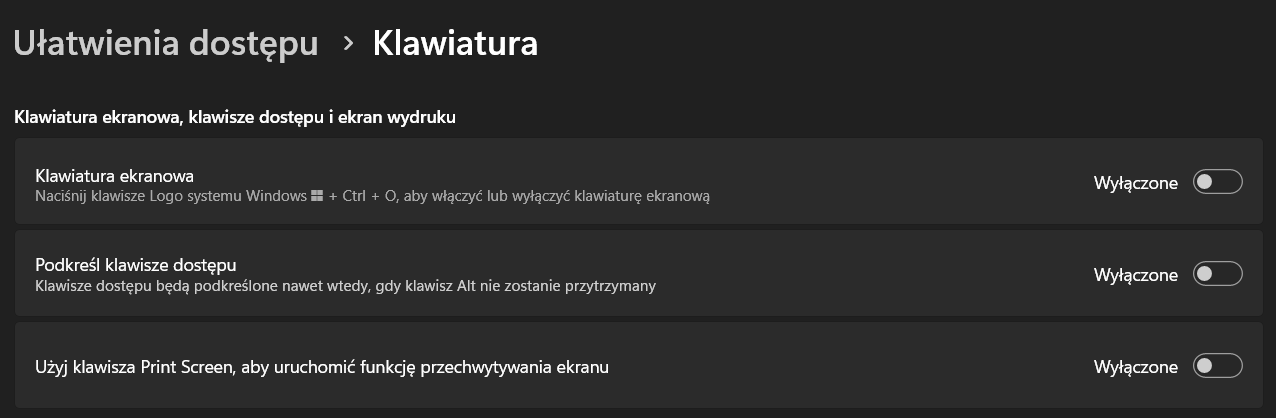Click Wyłączone label beside Podkreśl klawisze dostępu
Screen dimensions: 1276x418
pos(1135,275)
